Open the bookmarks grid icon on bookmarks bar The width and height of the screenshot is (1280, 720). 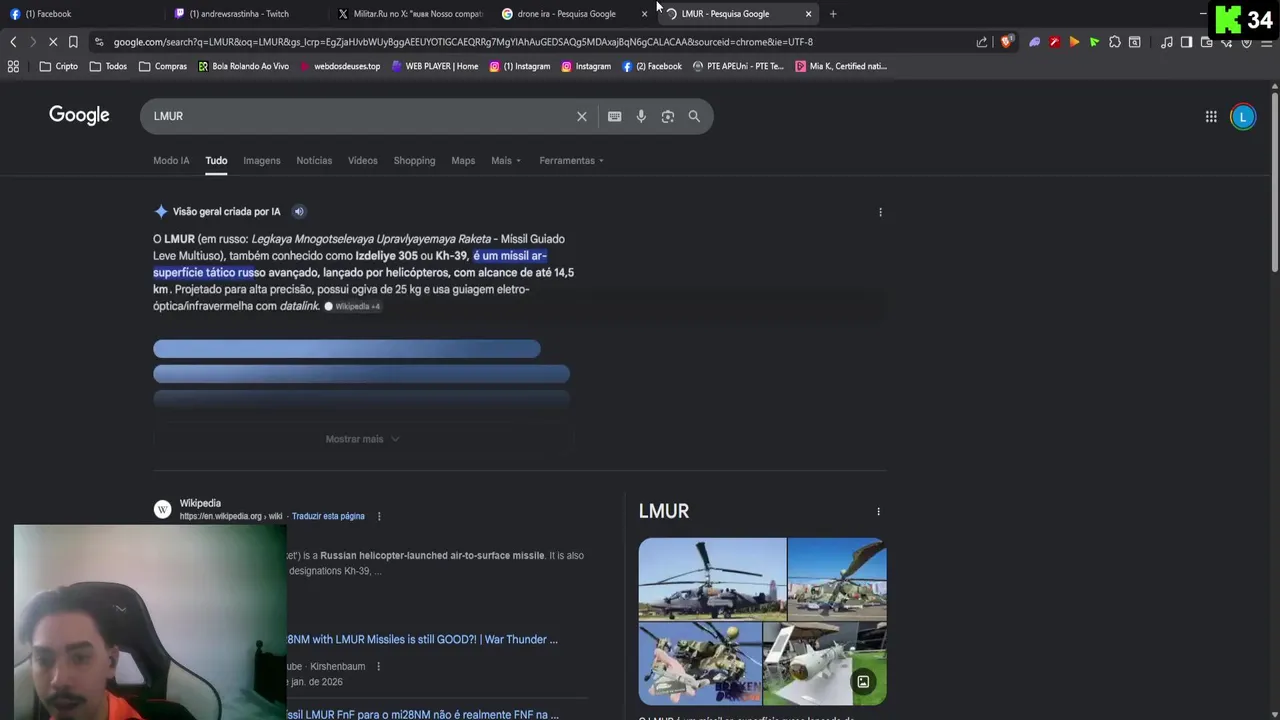click(13, 66)
